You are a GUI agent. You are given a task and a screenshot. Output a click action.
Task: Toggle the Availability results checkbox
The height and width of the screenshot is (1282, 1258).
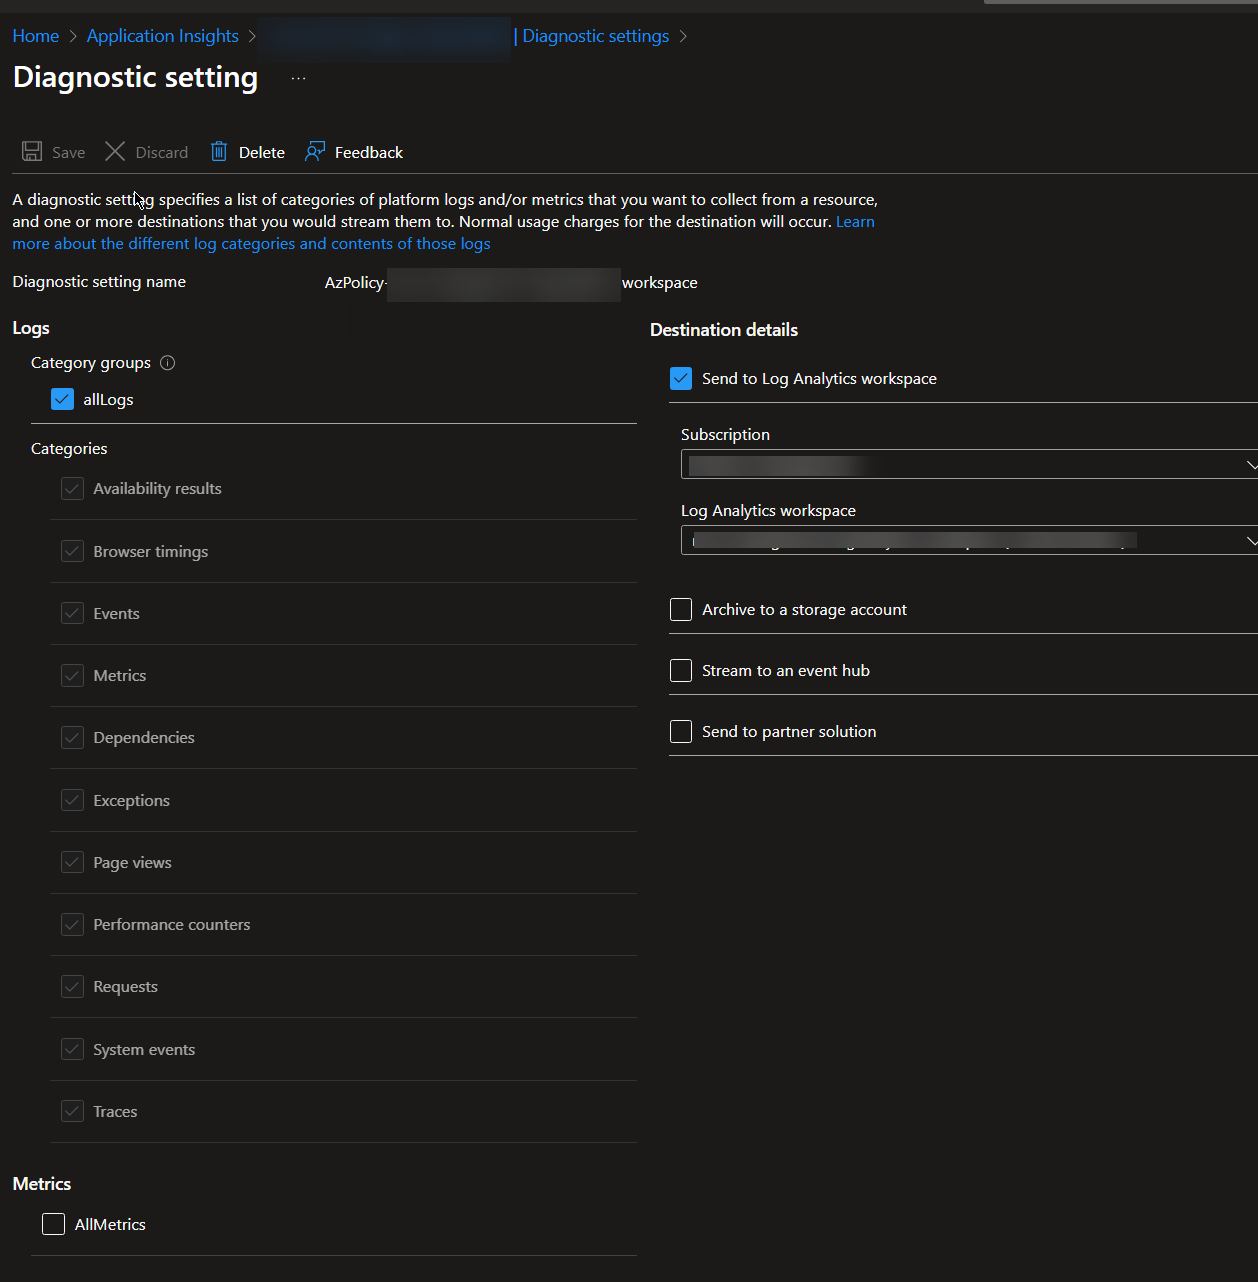tap(72, 489)
